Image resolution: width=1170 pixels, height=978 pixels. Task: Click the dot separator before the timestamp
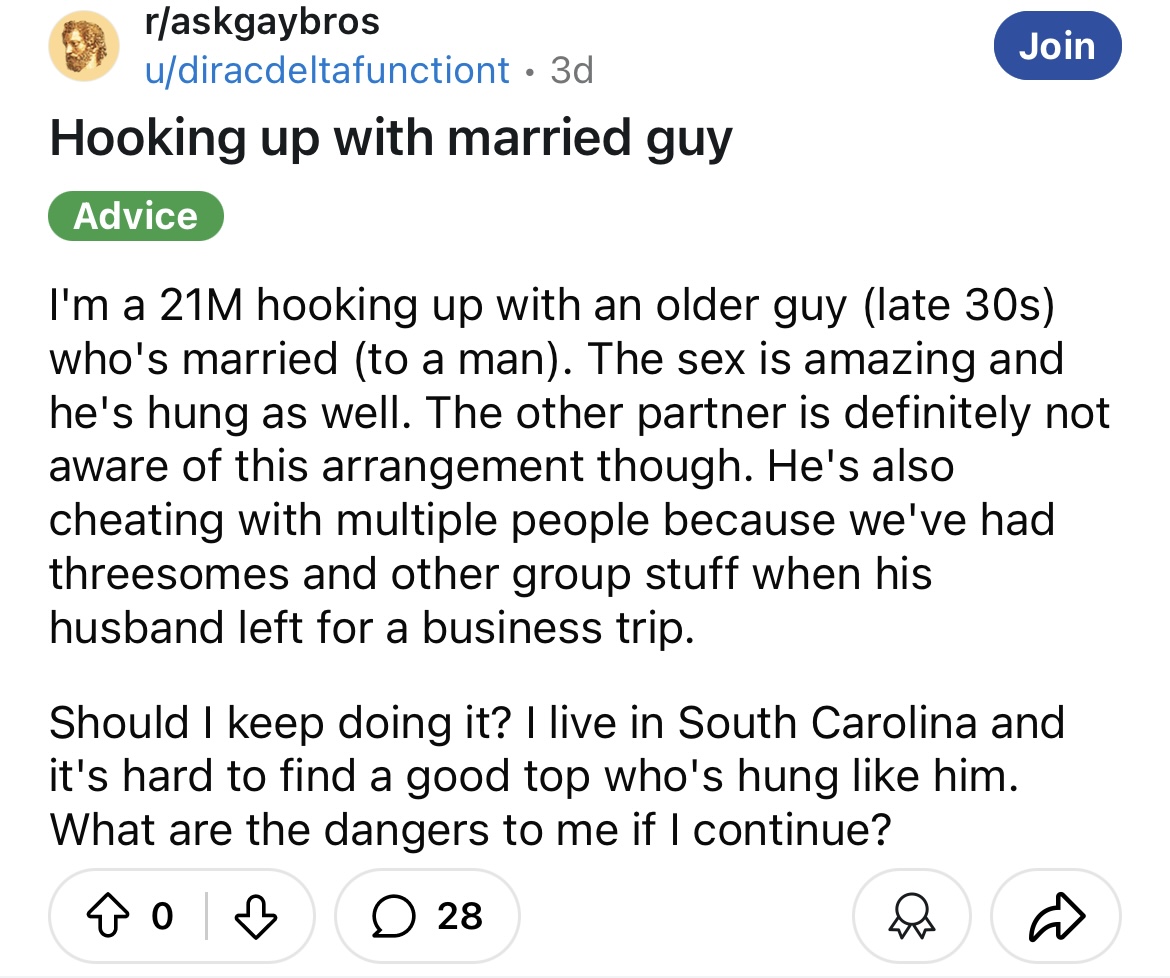click(530, 70)
